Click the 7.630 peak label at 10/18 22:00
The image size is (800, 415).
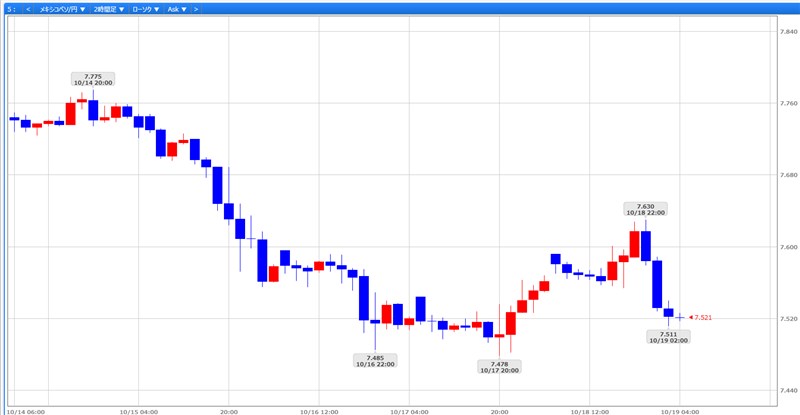pyautogui.click(x=645, y=209)
